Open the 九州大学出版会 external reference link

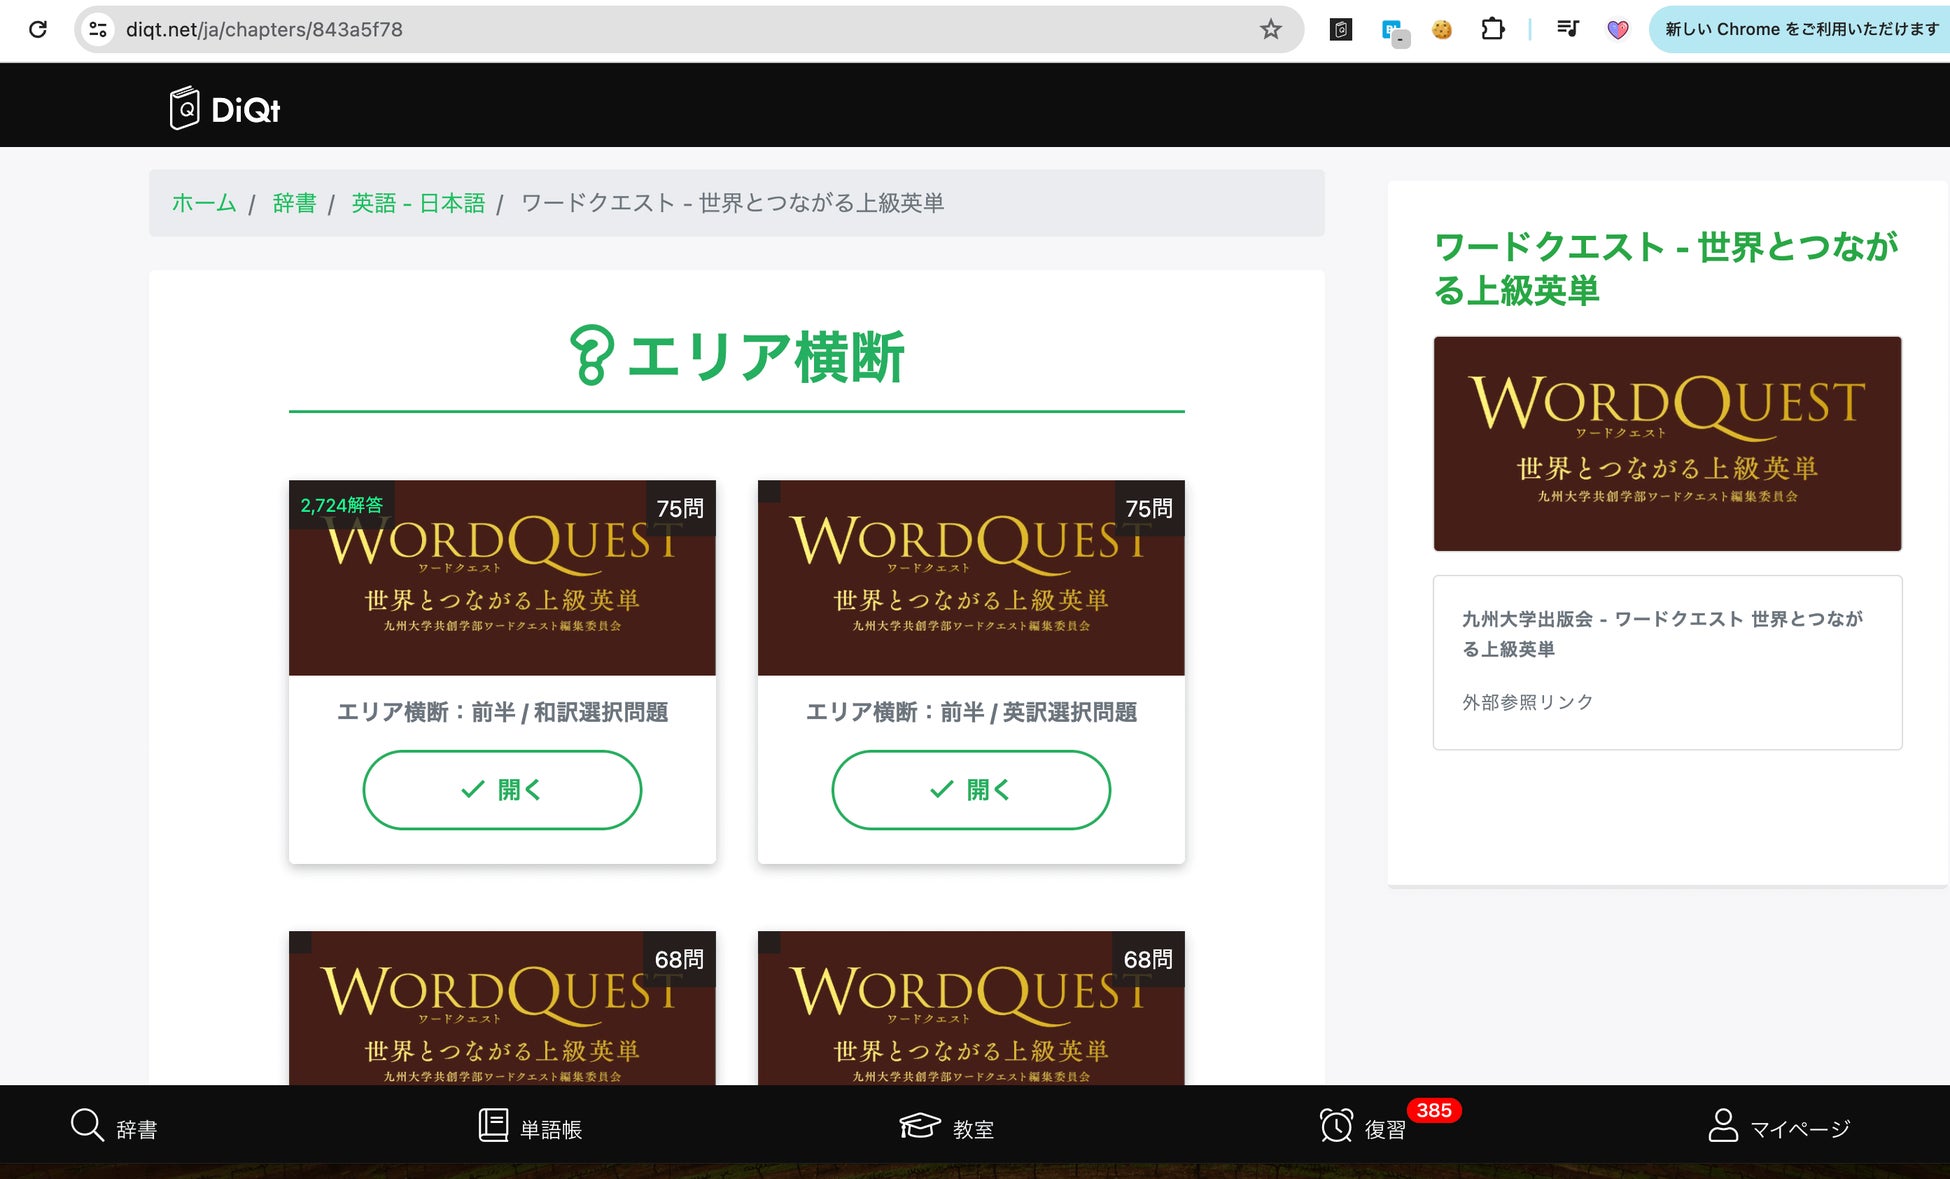1661,633
